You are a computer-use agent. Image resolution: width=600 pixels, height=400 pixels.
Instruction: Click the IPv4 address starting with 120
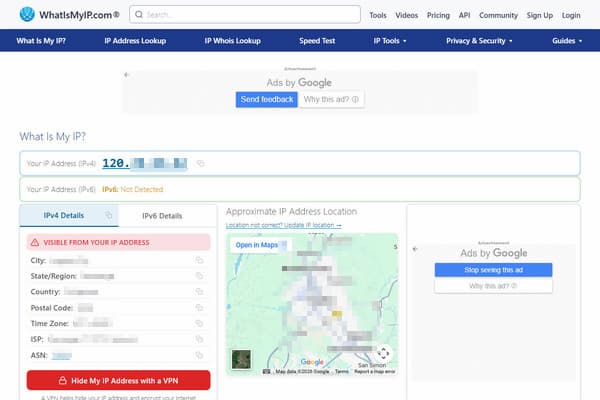coord(145,163)
